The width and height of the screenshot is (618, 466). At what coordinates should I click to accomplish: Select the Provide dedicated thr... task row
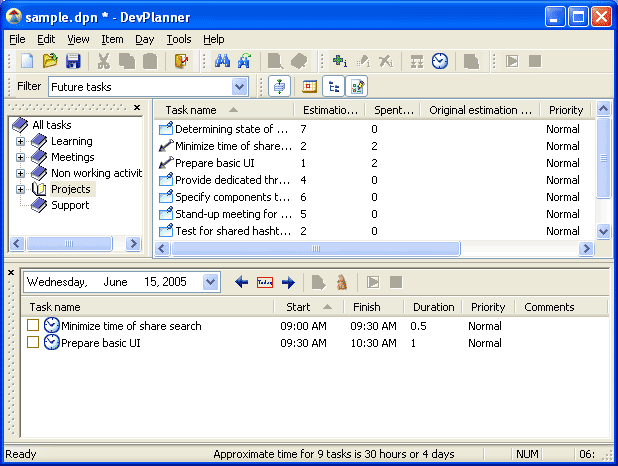(374, 180)
